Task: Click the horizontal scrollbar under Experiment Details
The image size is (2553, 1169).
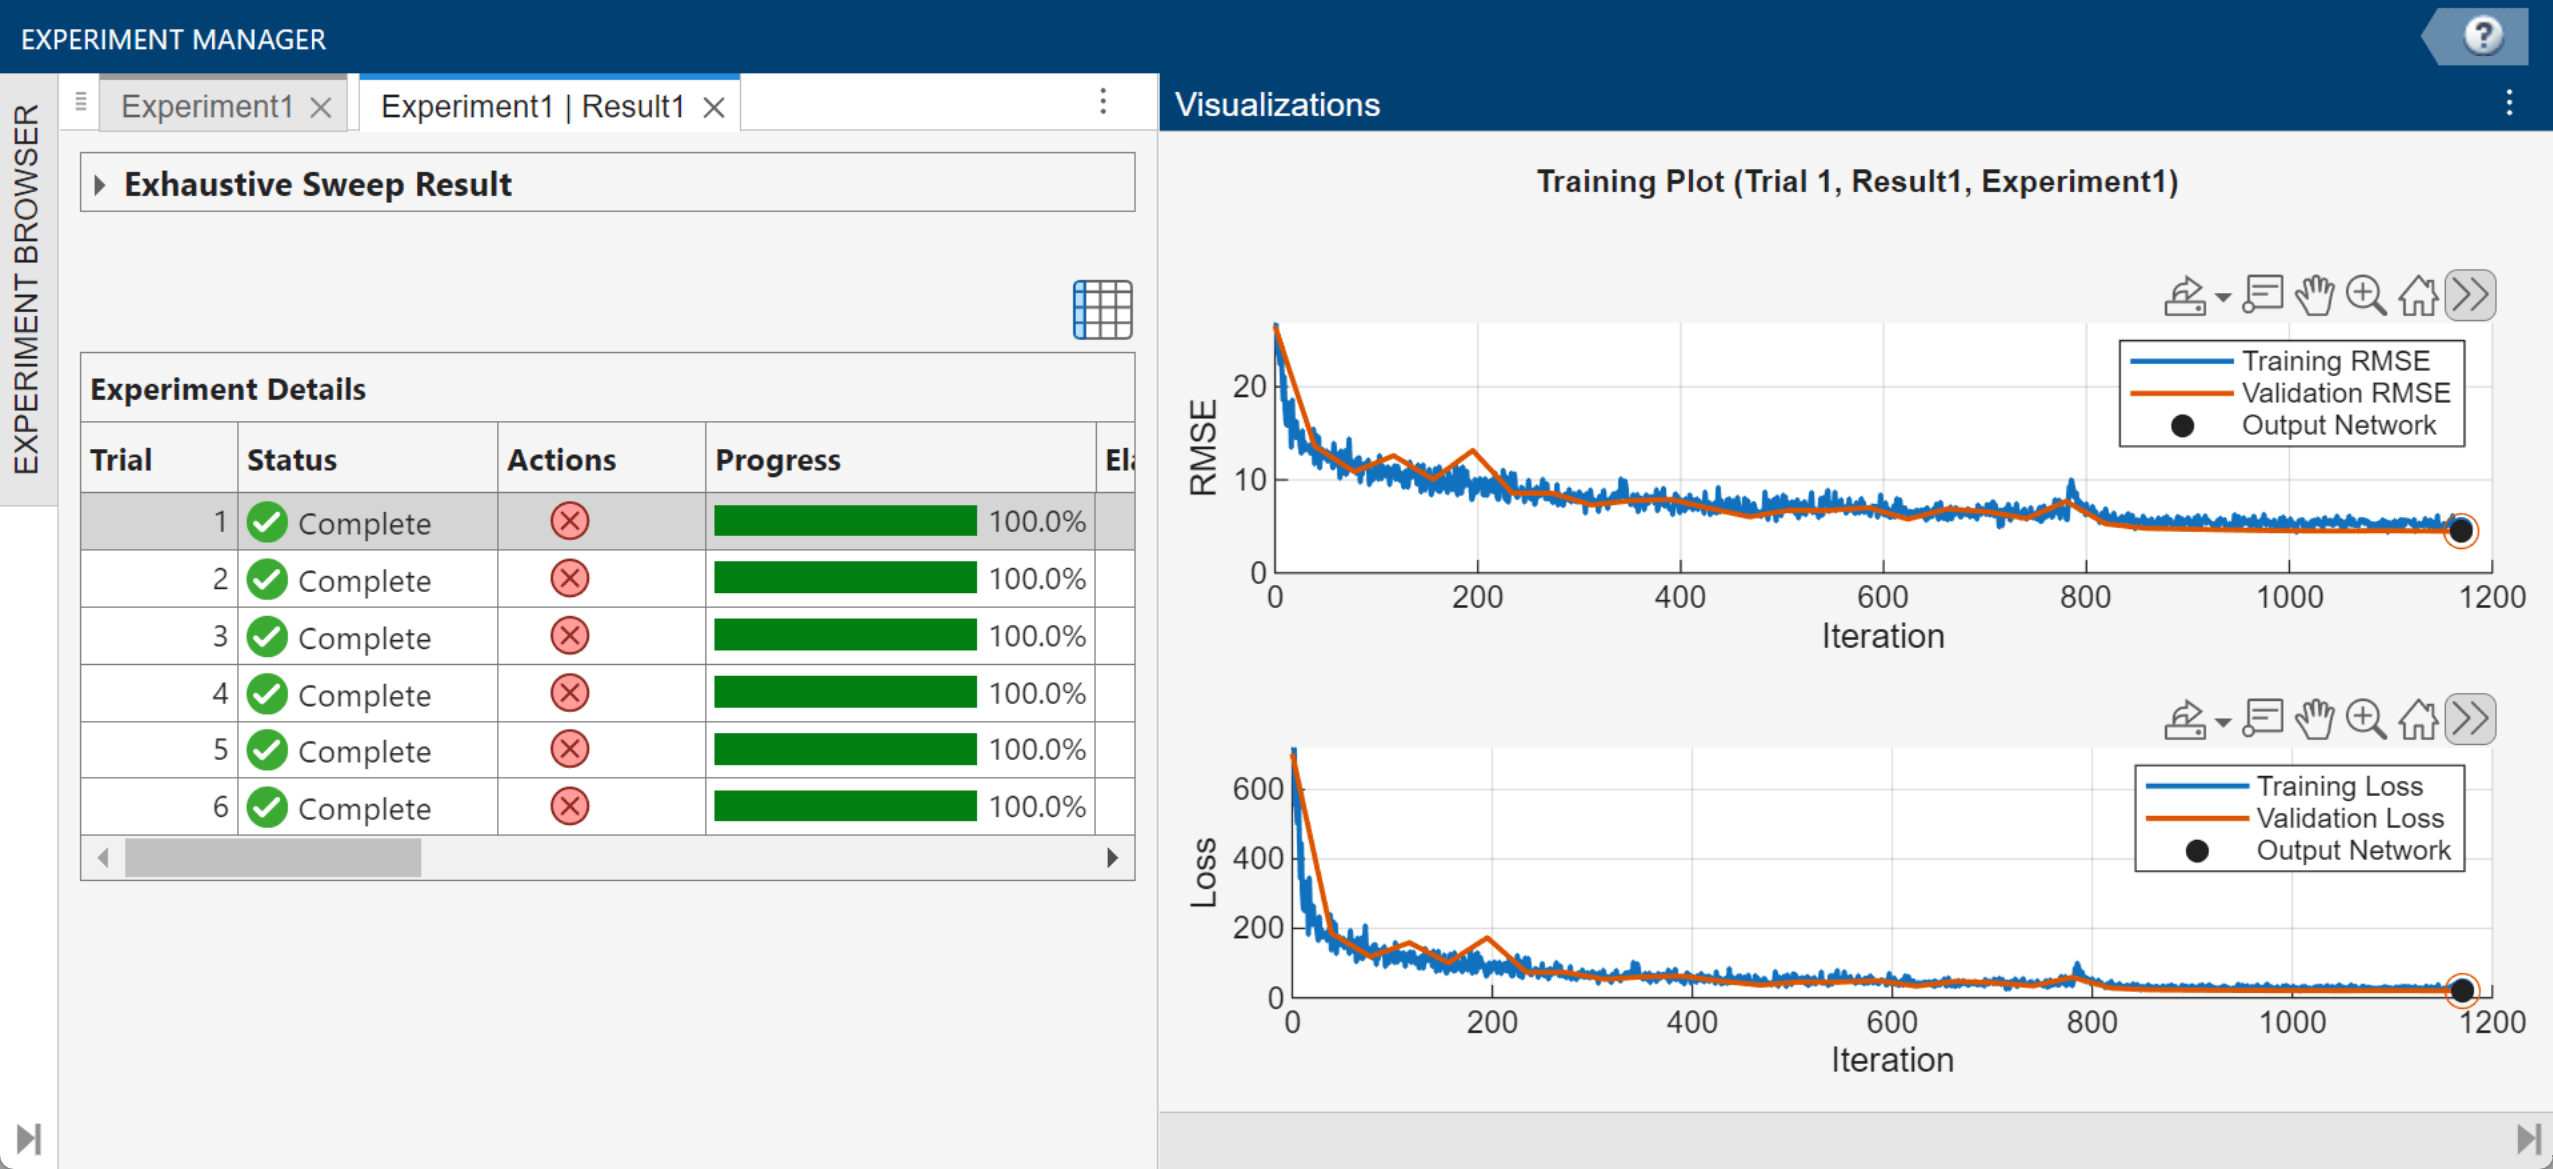Action: coord(272,857)
